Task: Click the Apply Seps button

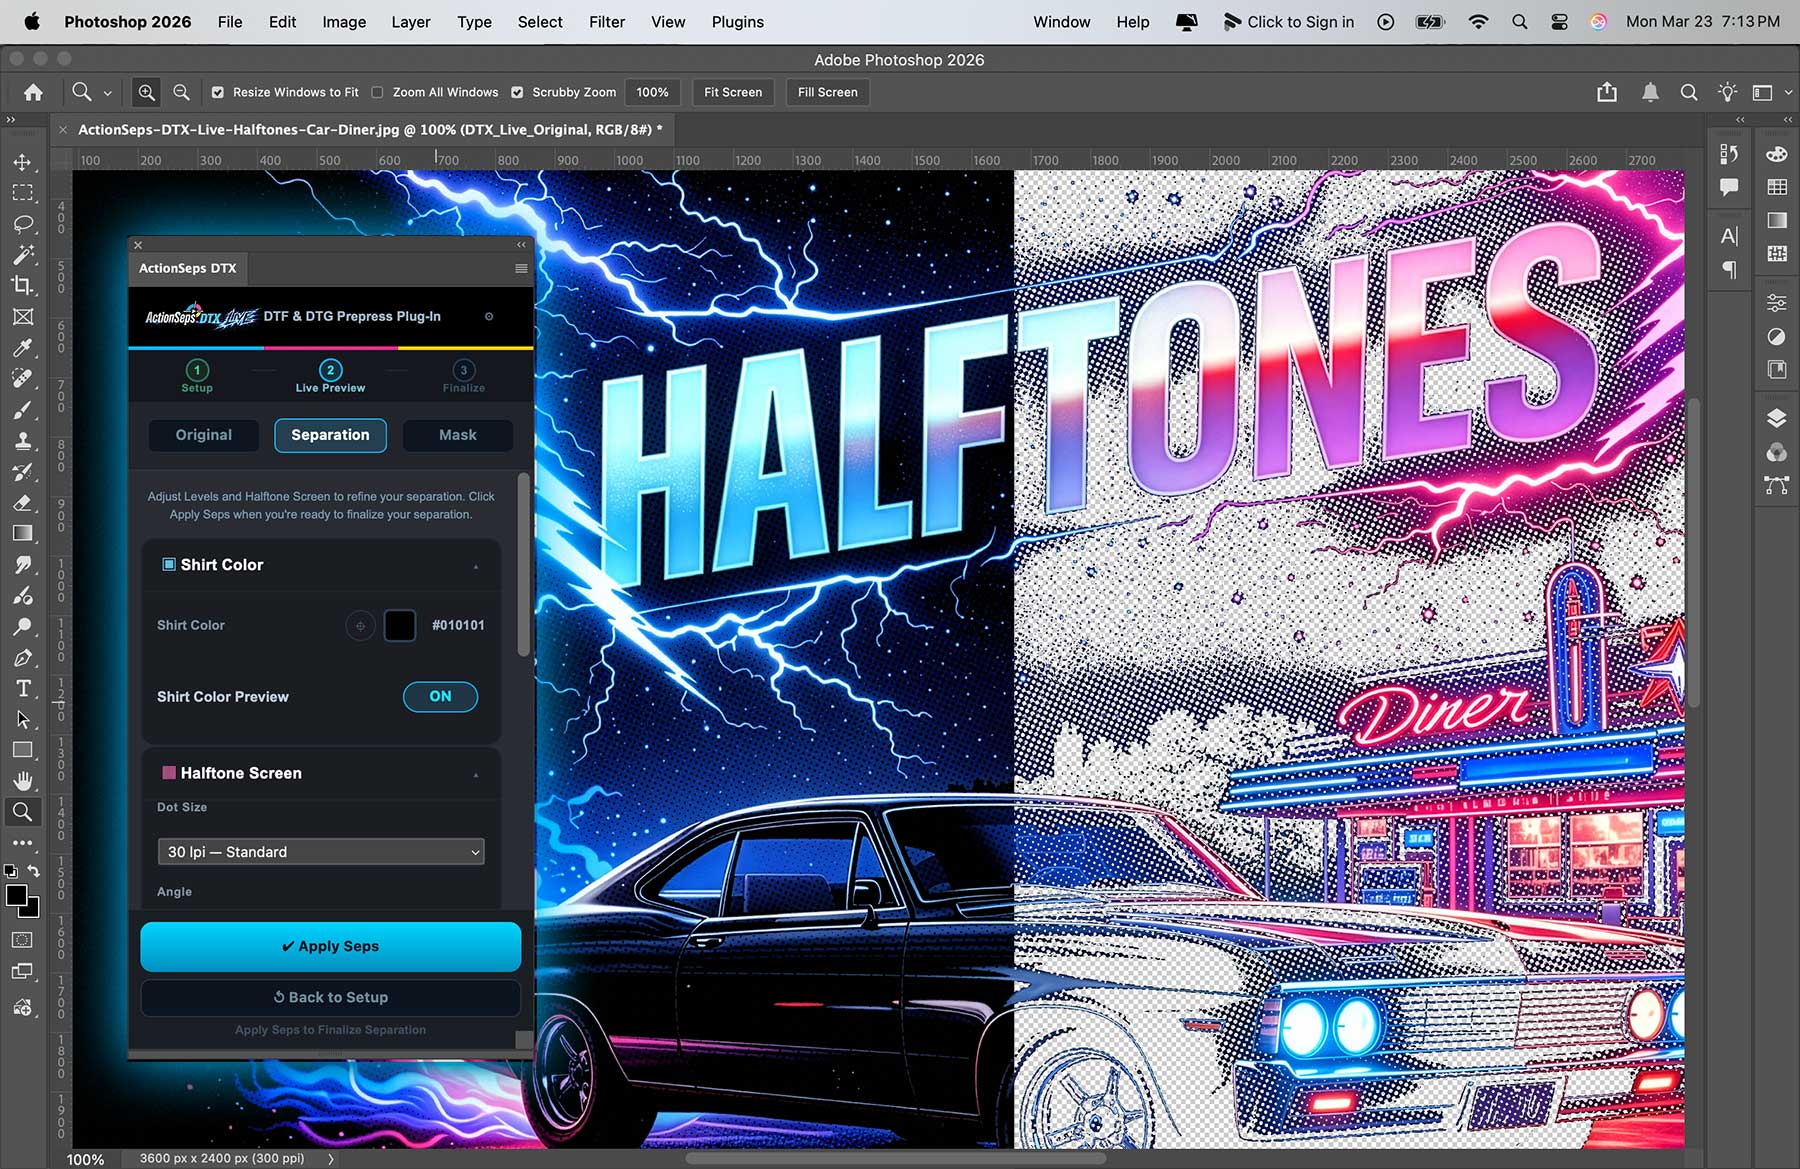Action: tap(330, 946)
